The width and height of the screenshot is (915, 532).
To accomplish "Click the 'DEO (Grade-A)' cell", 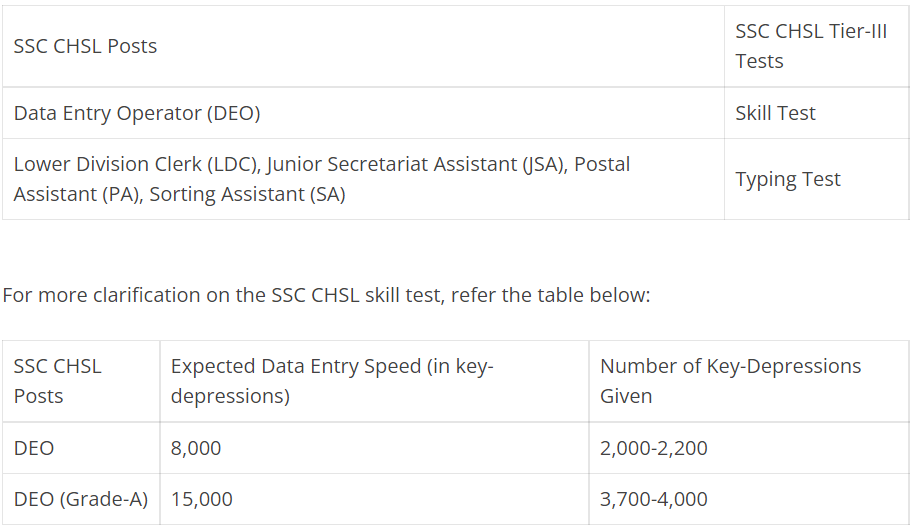I will [x=81, y=499].
